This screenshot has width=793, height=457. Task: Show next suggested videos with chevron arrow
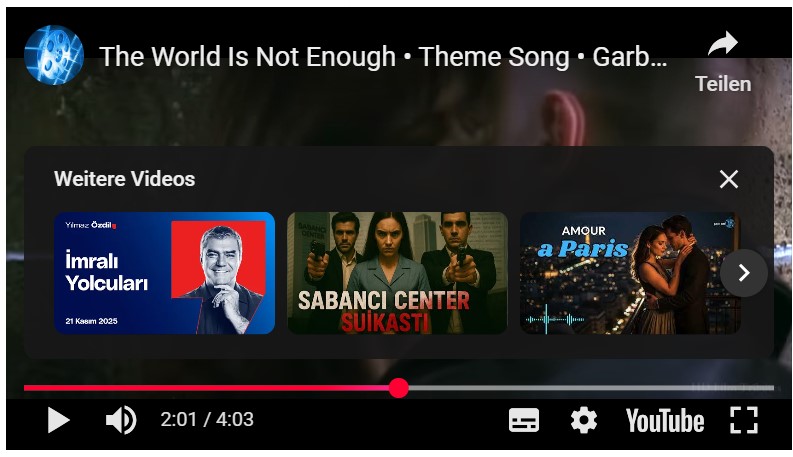[744, 273]
